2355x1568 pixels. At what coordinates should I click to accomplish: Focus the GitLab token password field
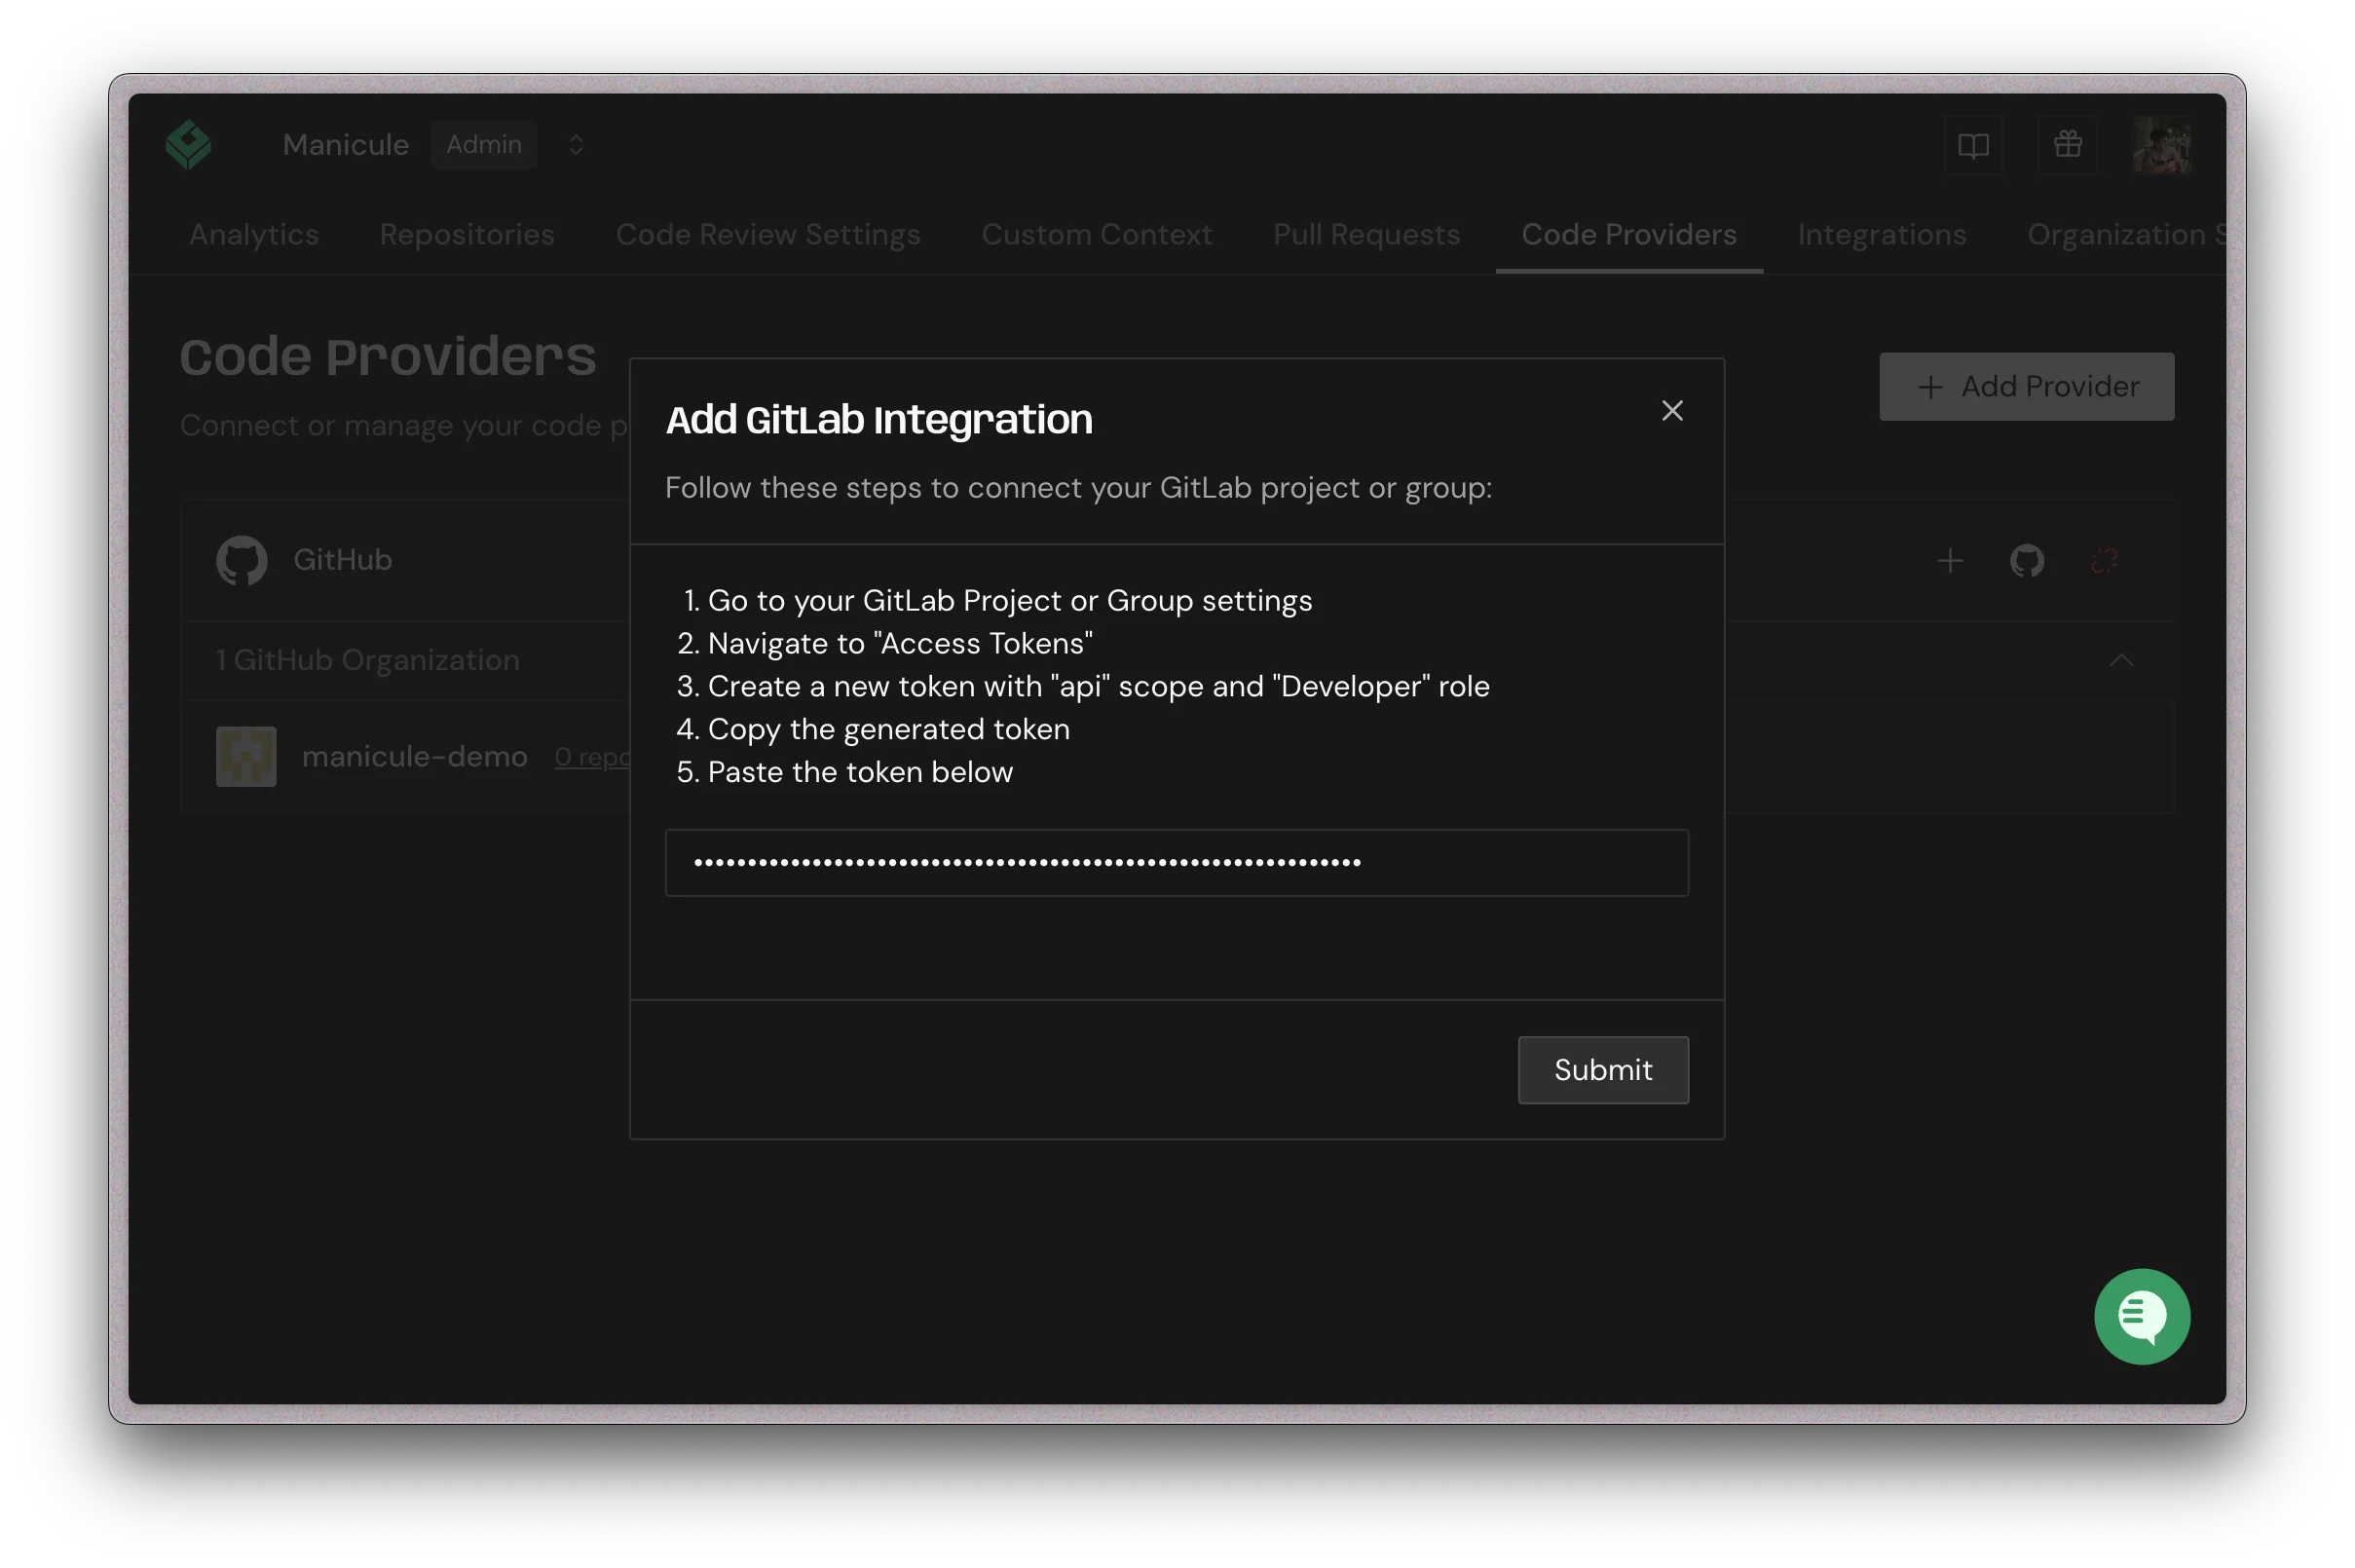(x=1176, y=862)
